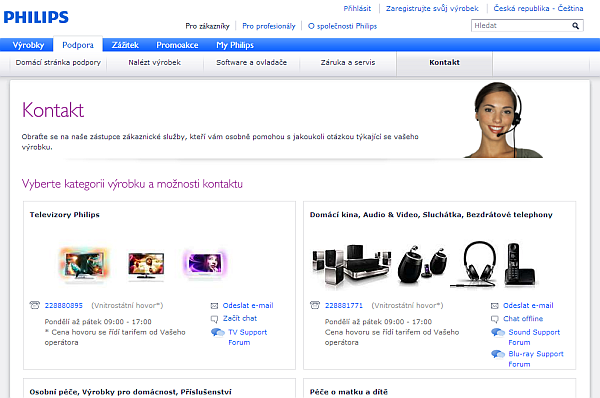Image resolution: width=600 pixels, height=398 pixels.
Task: Click the cordless phone image
Action: tap(520, 265)
